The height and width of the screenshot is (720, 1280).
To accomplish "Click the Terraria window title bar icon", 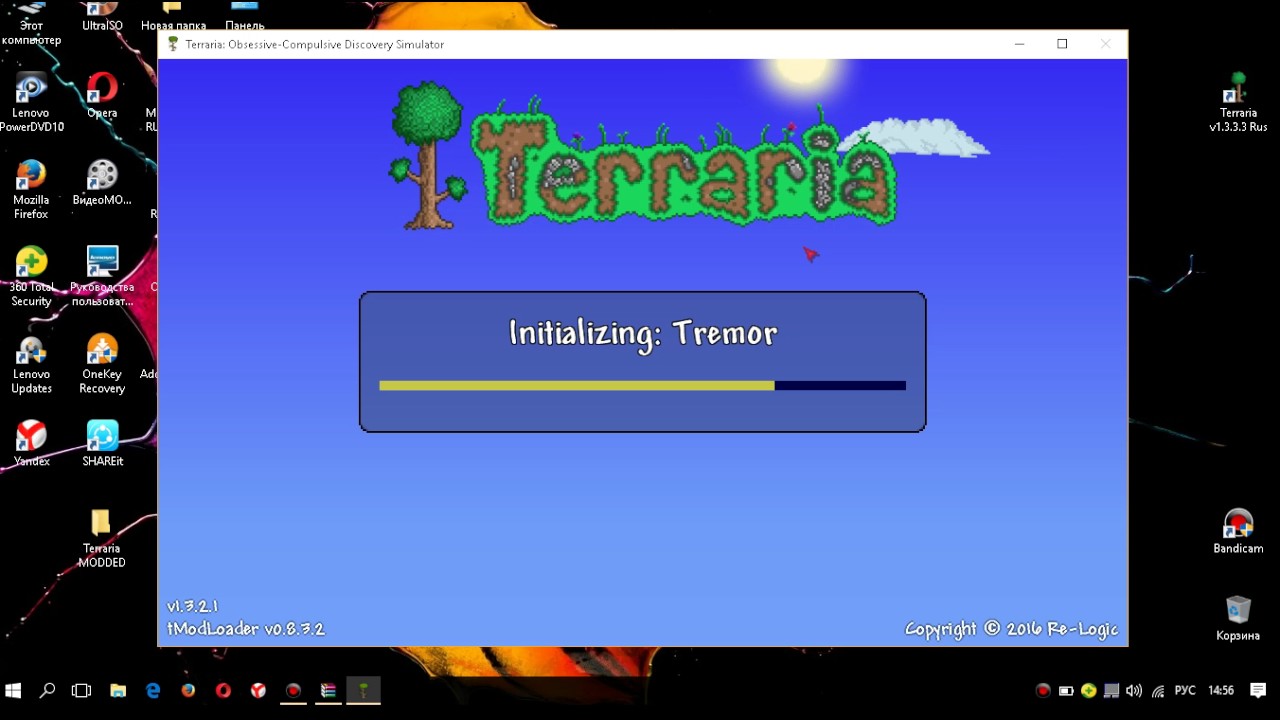I will pos(173,44).
